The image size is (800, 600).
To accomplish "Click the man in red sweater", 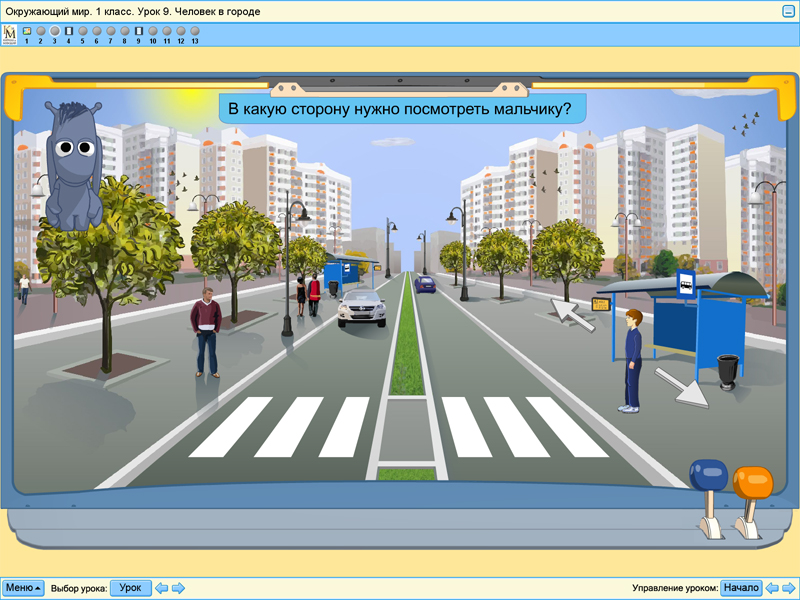I will coord(206,332).
